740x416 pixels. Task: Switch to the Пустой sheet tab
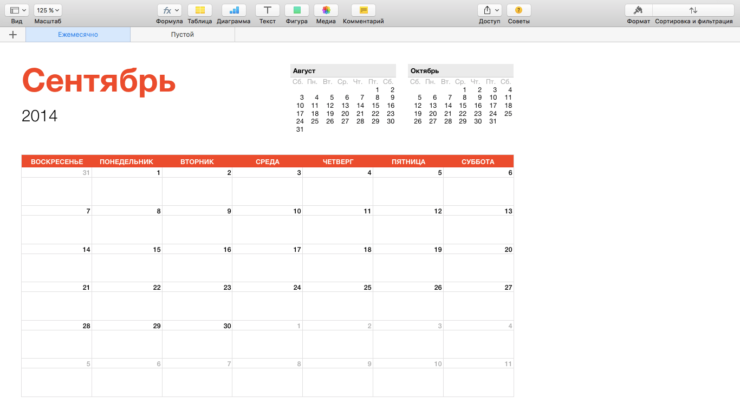click(182, 34)
